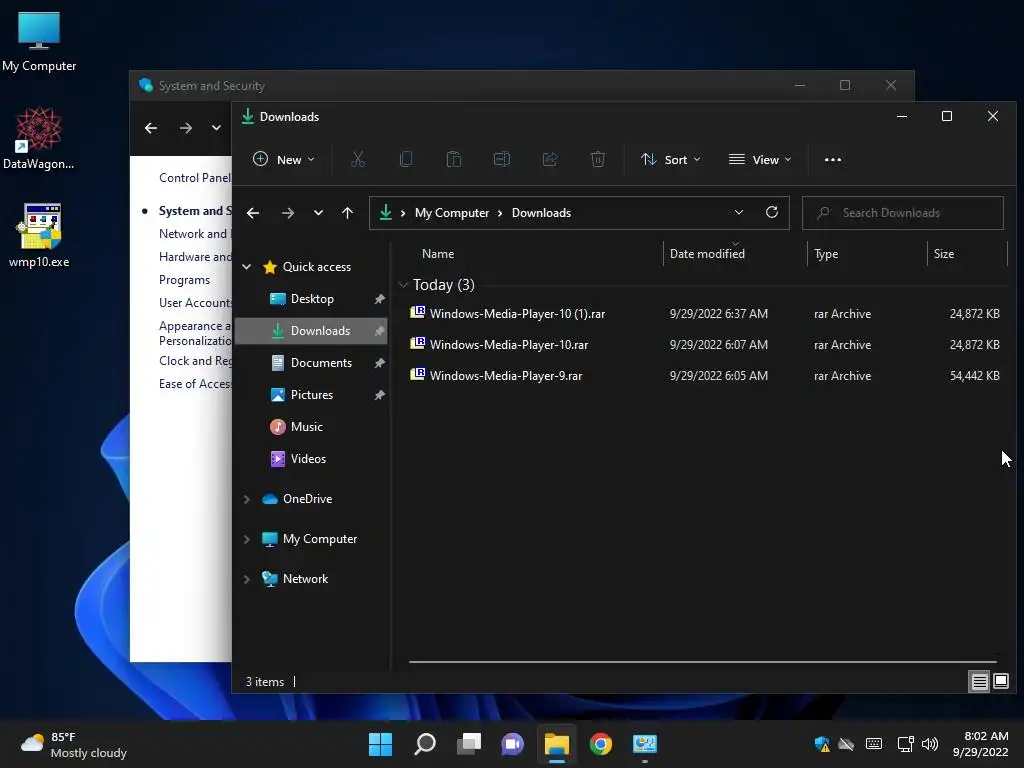Go back in Downloads window
This screenshot has width=1024, height=768.
[253, 213]
